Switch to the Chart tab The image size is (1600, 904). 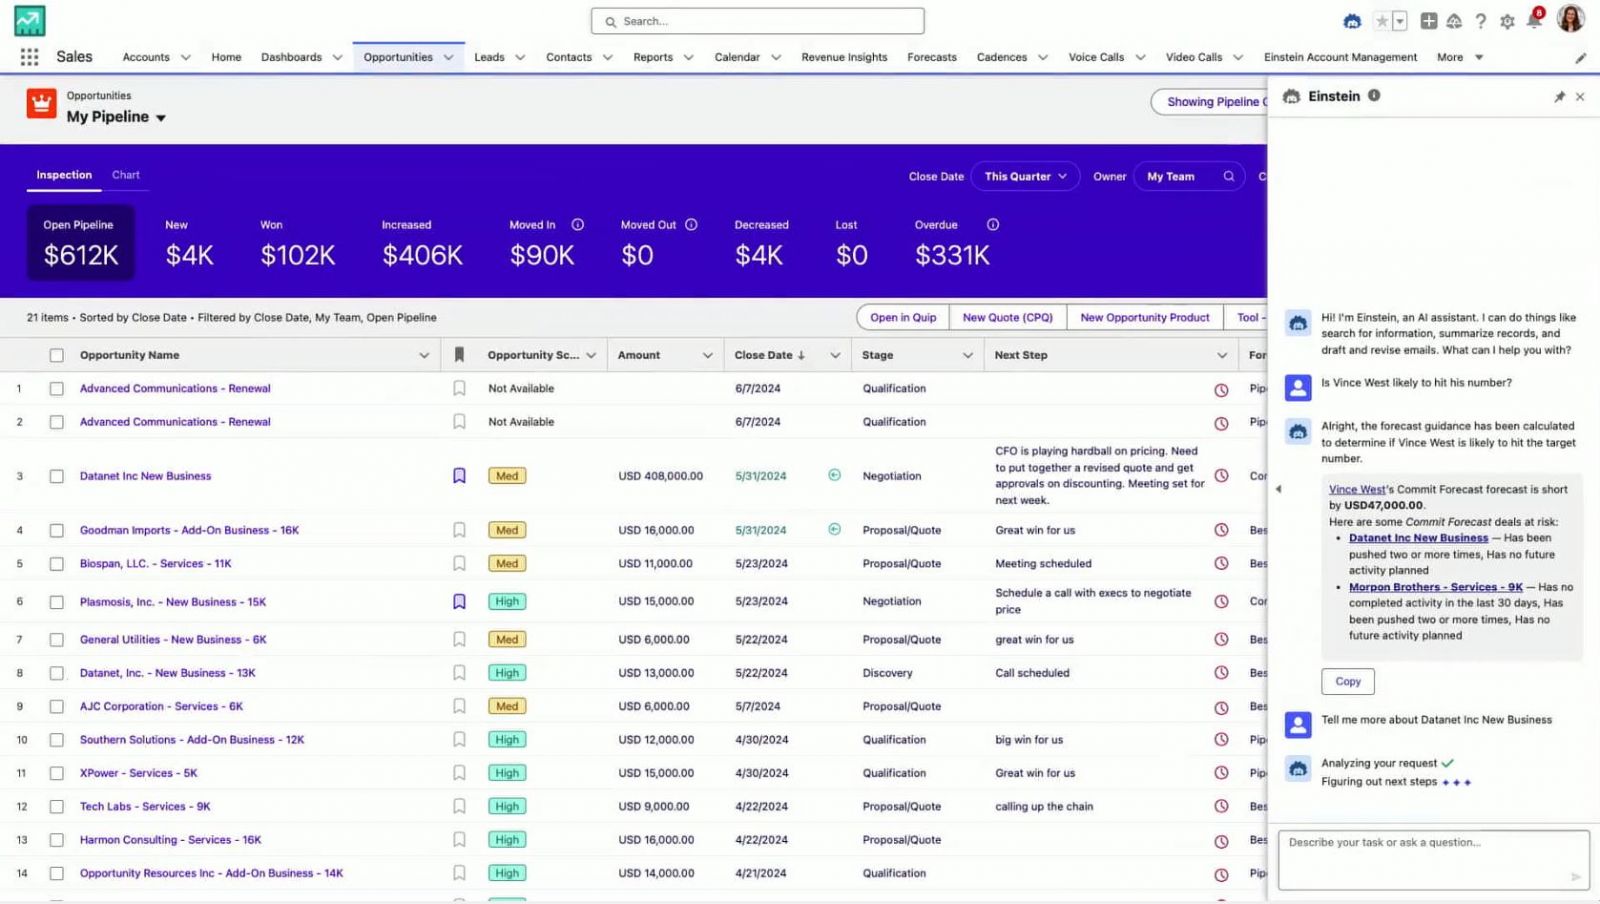[x=126, y=175]
